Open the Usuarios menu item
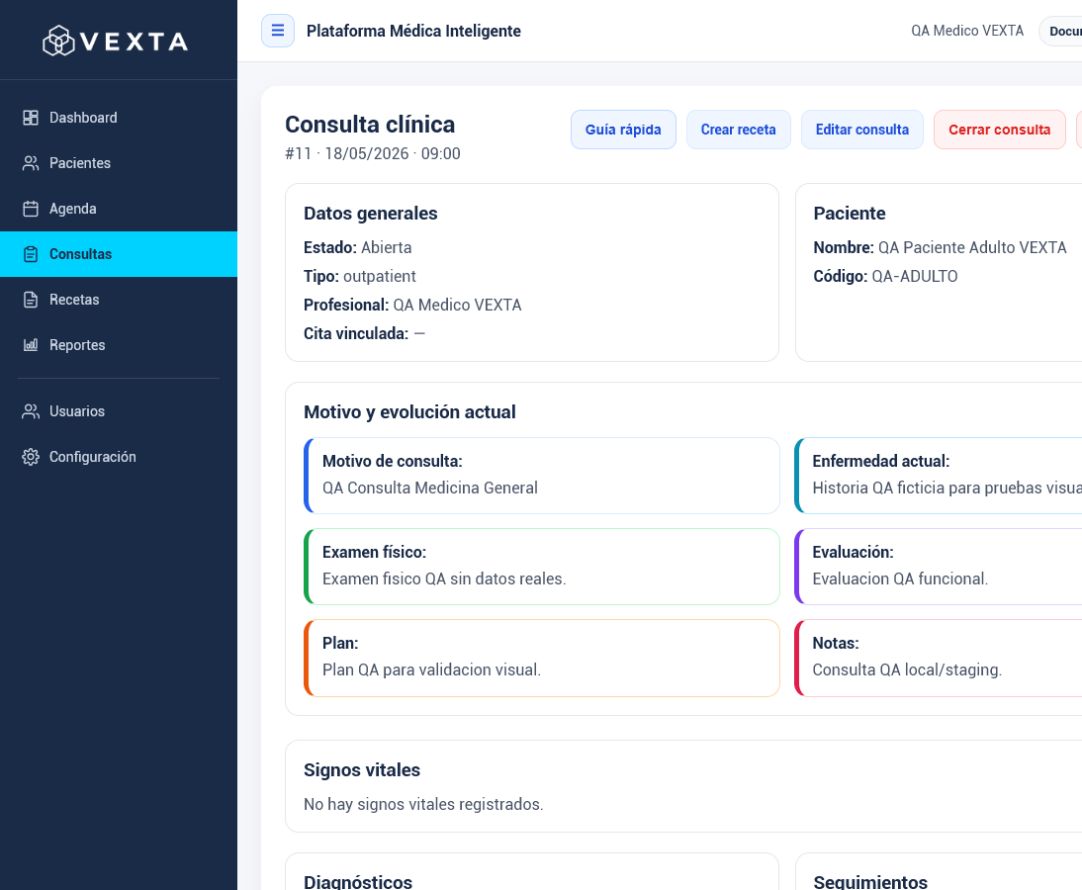1082x890 pixels. click(x=119, y=412)
